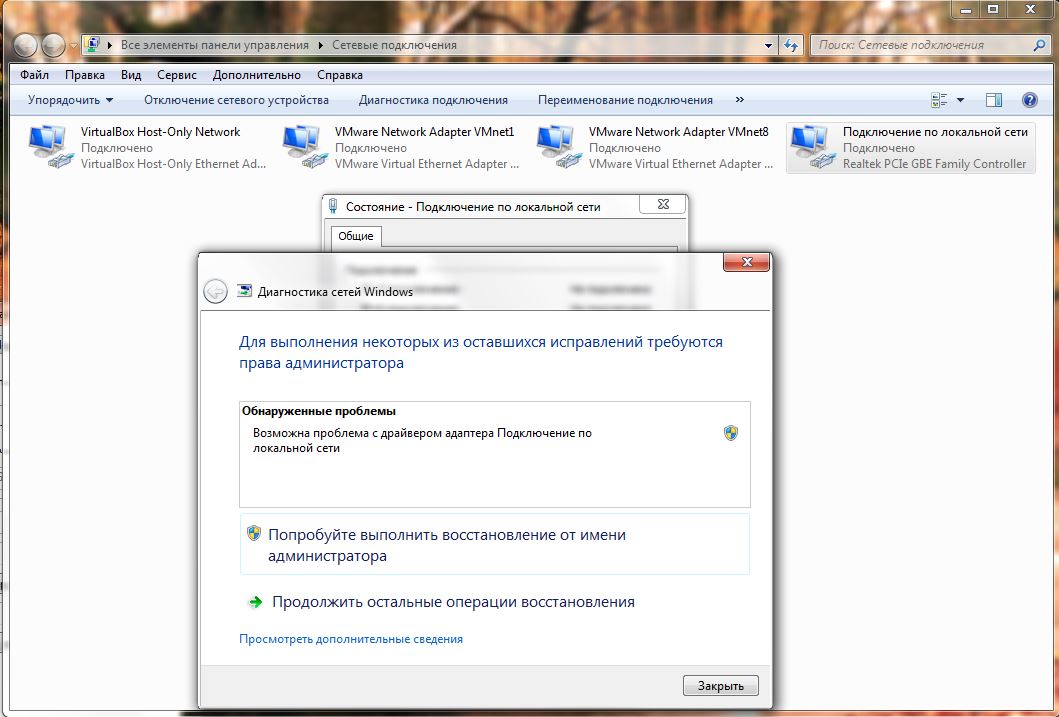
Task: Click the Диагностика сетей Windows title icon
Action: 244,291
